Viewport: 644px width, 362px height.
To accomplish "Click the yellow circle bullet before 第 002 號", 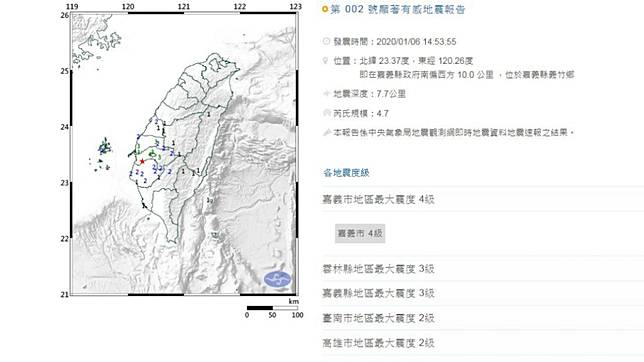I will point(325,9).
